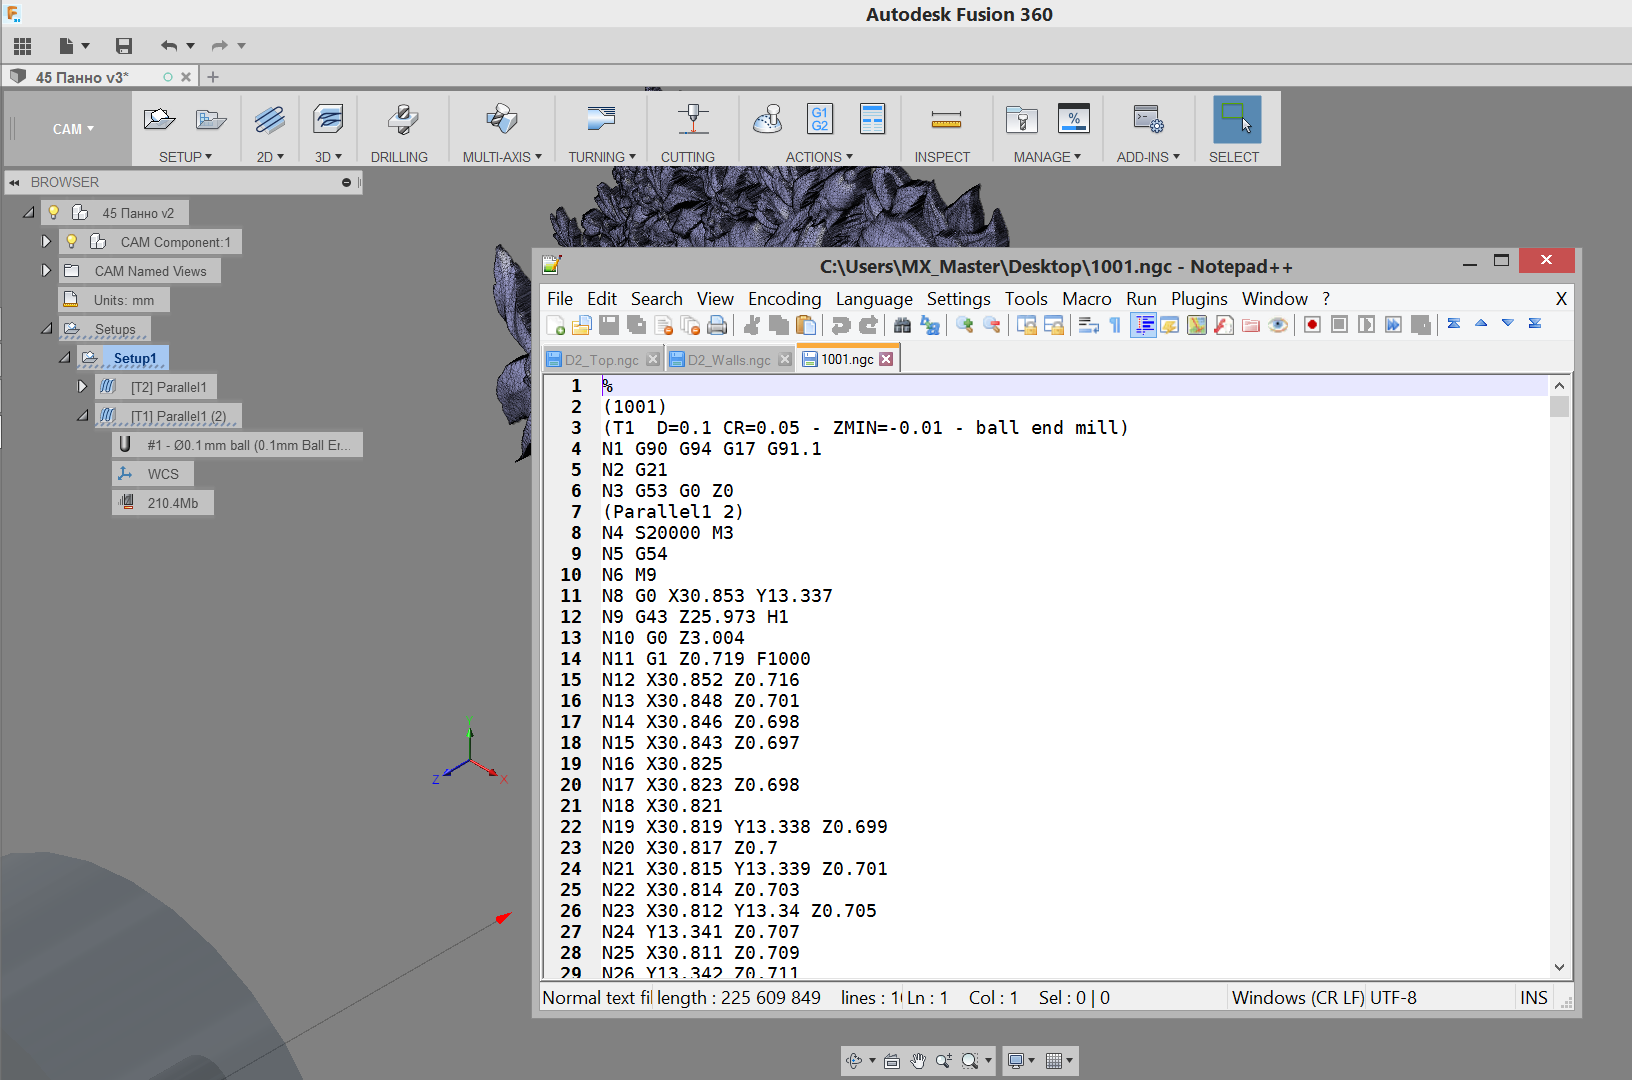Click the Cutting tool icon
This screenshot has height=1080, width=1632.
pos(692,120)
